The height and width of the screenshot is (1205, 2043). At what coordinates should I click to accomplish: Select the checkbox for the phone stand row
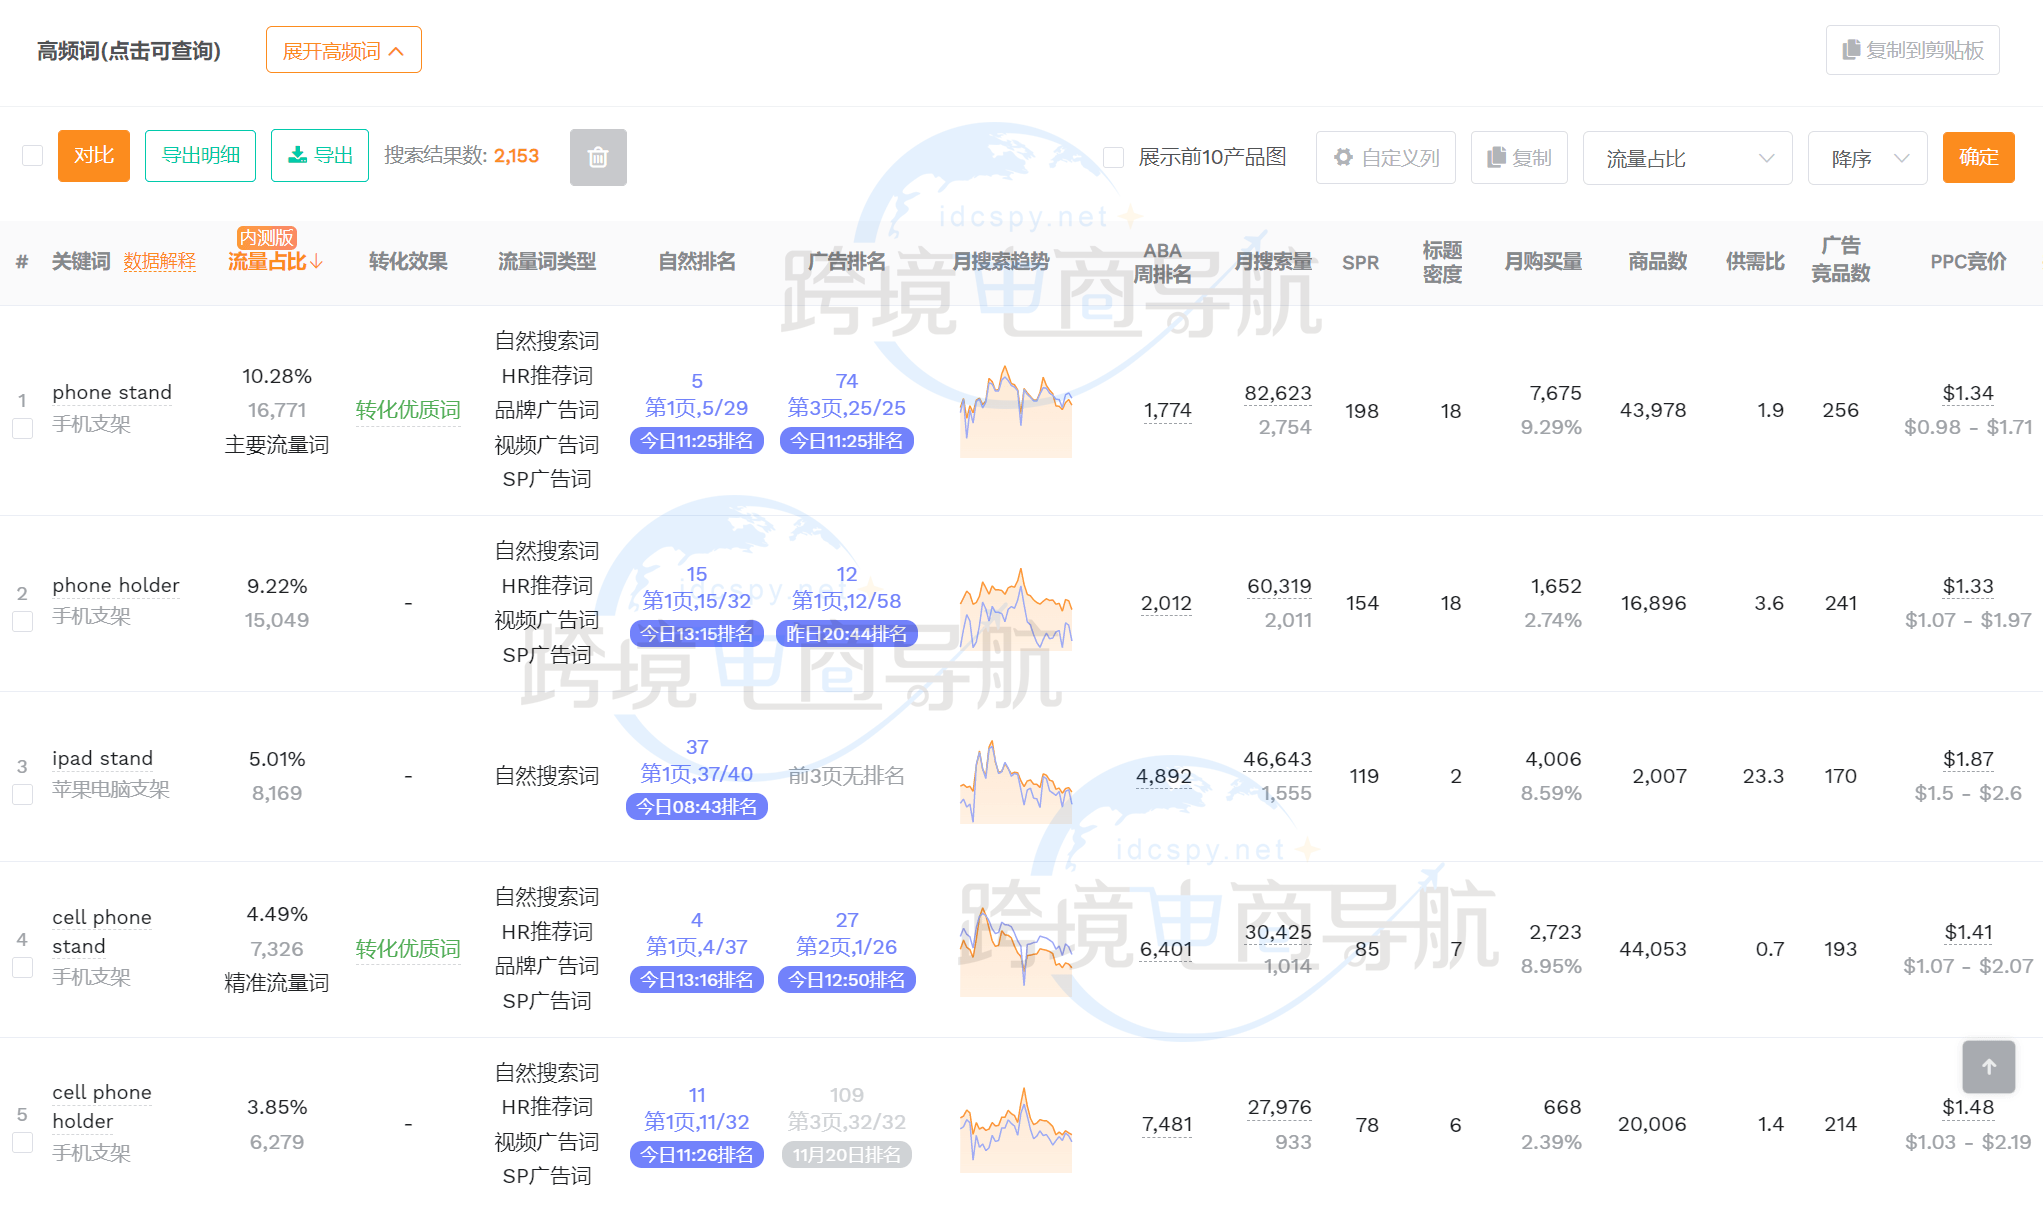click(x=22, y=428)
